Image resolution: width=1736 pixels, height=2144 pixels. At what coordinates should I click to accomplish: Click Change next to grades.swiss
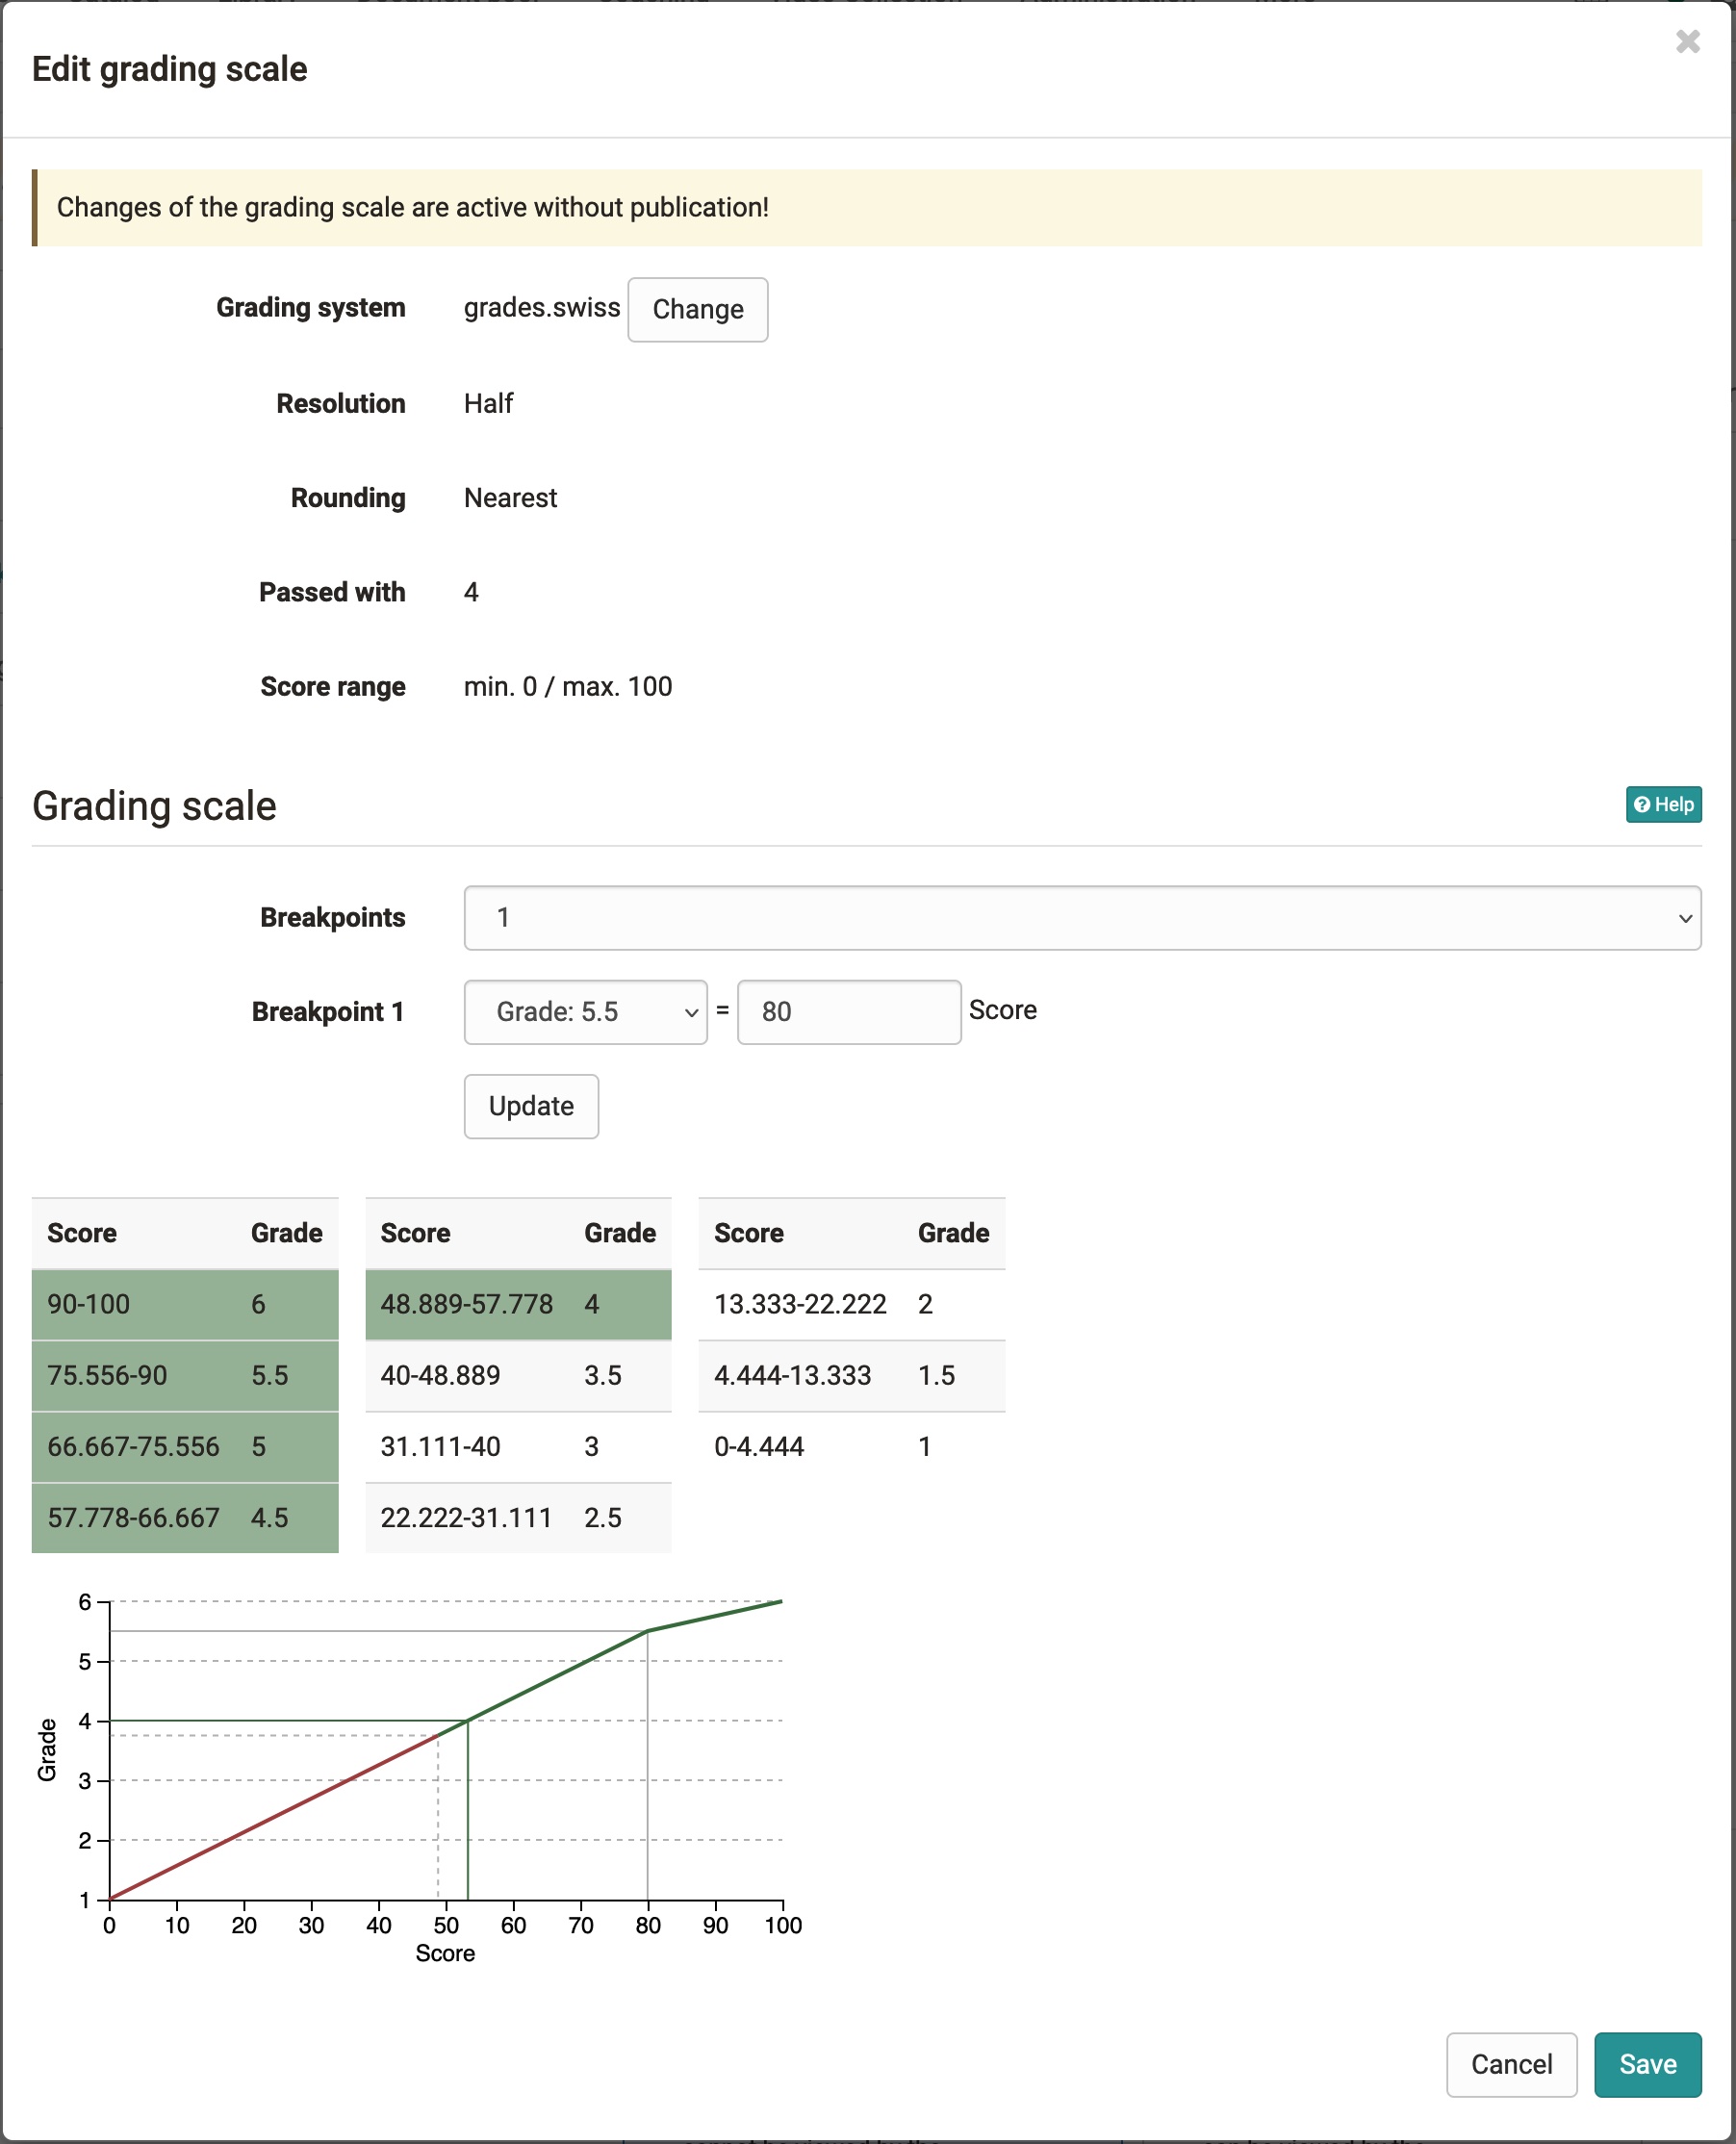coord(697,309)
